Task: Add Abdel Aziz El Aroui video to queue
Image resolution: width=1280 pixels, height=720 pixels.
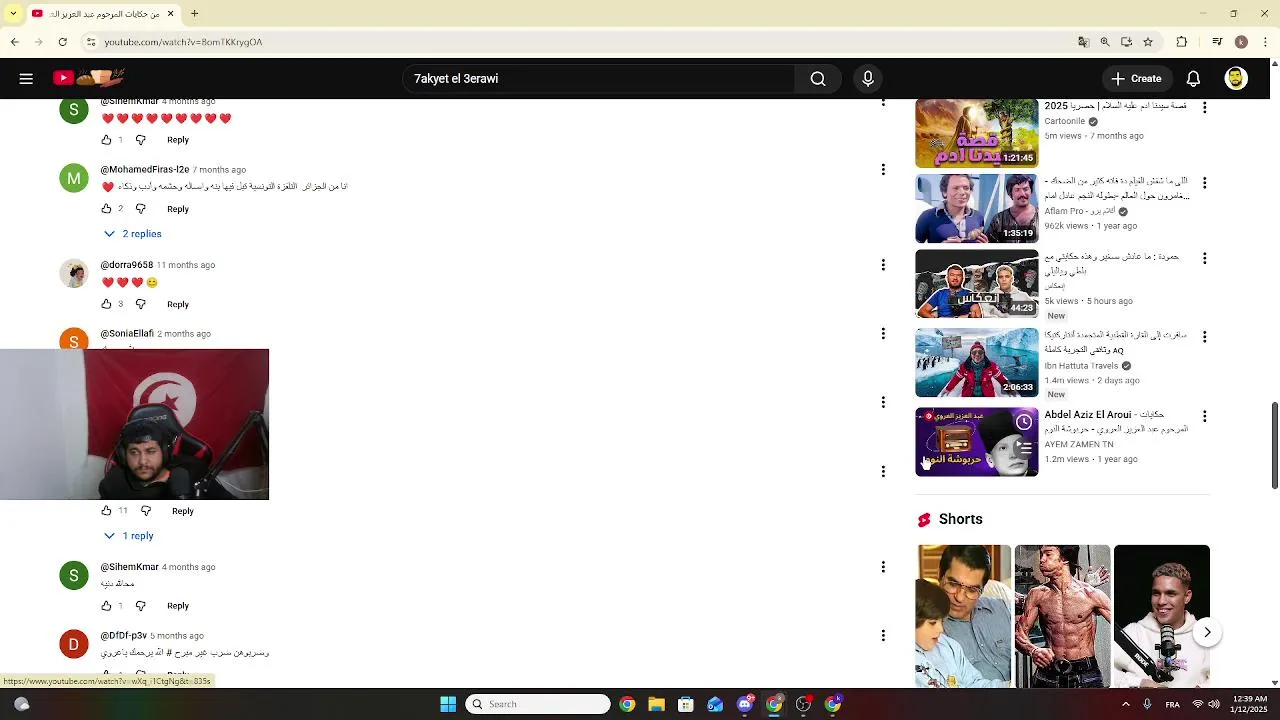Action: point(1024,448)
